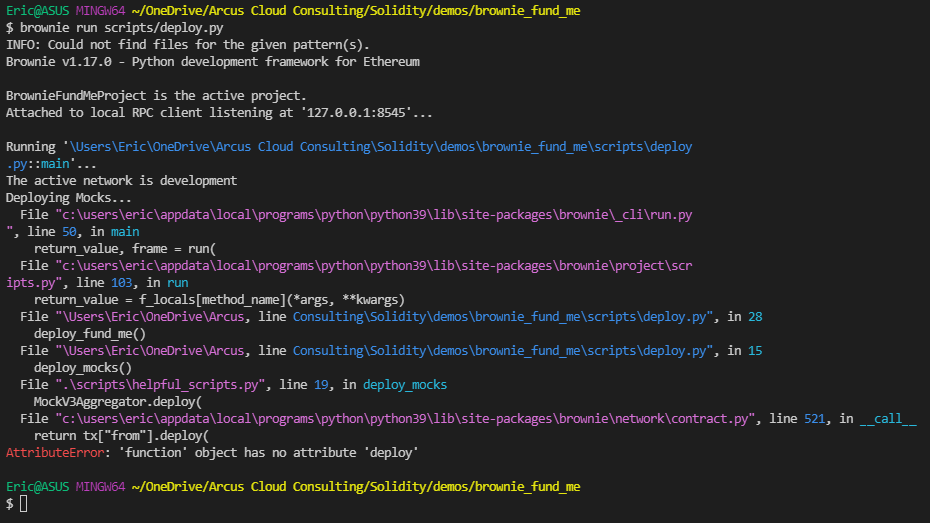Click line number 103 in run
This screenshot has height=523, width=930.
(122, 283)
